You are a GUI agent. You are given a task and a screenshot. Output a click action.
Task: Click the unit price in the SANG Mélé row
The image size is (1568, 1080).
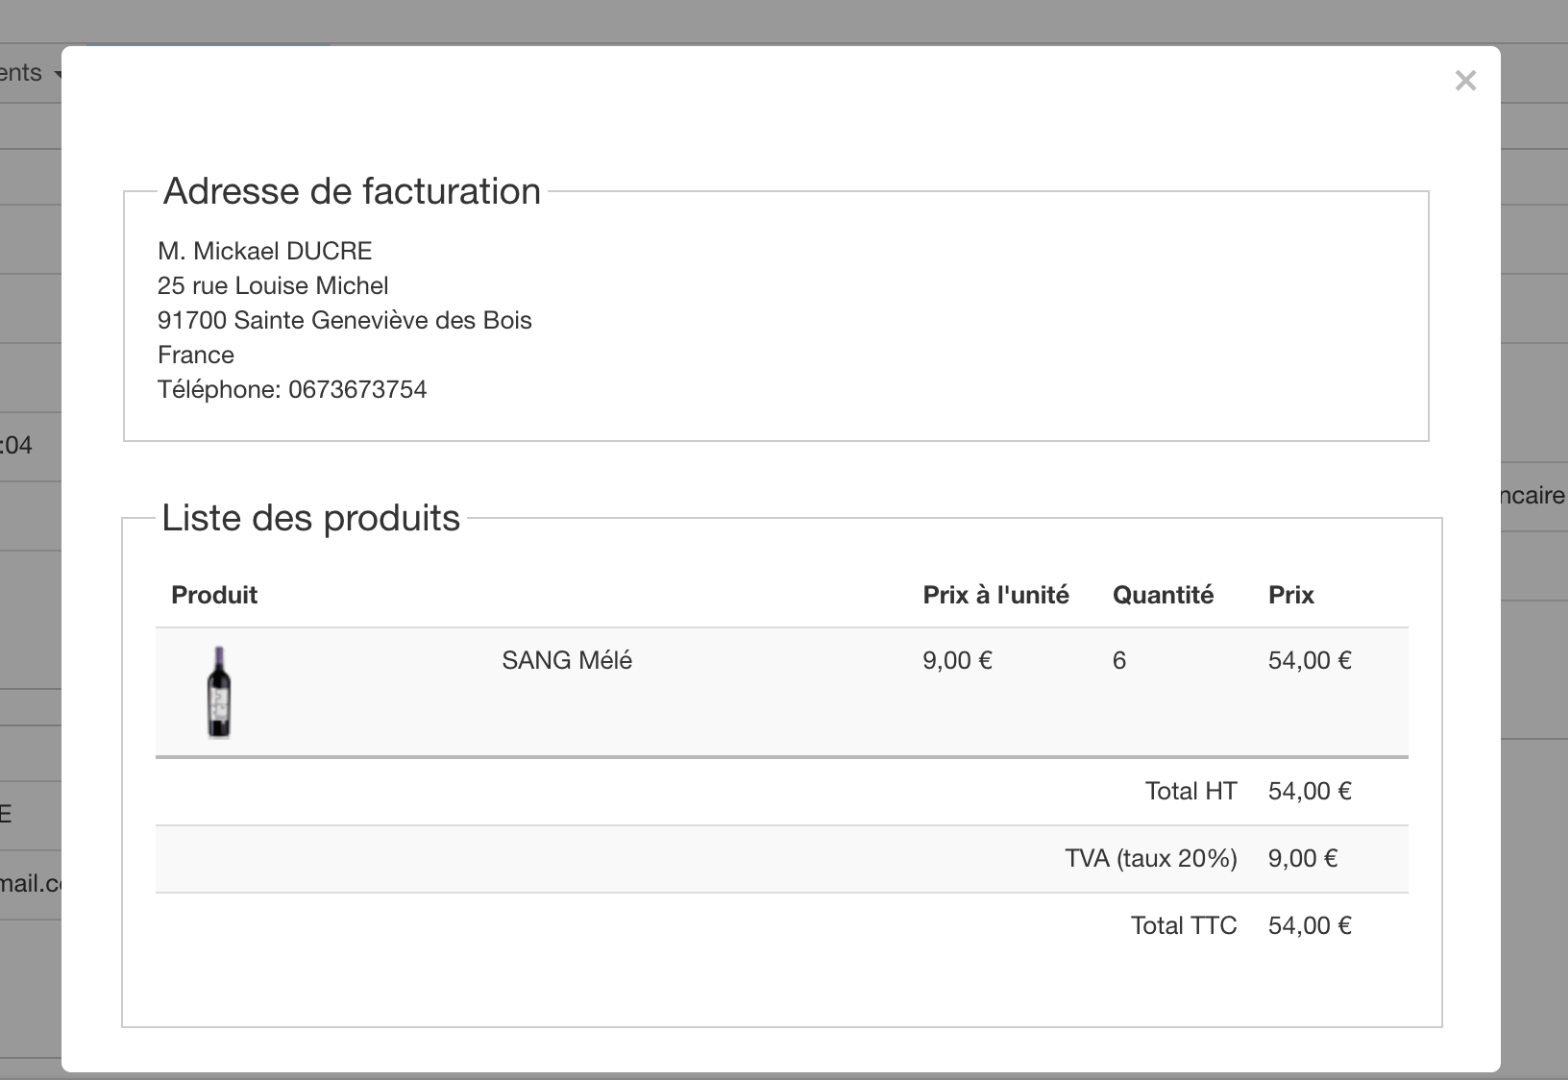(x=957, y=660)
